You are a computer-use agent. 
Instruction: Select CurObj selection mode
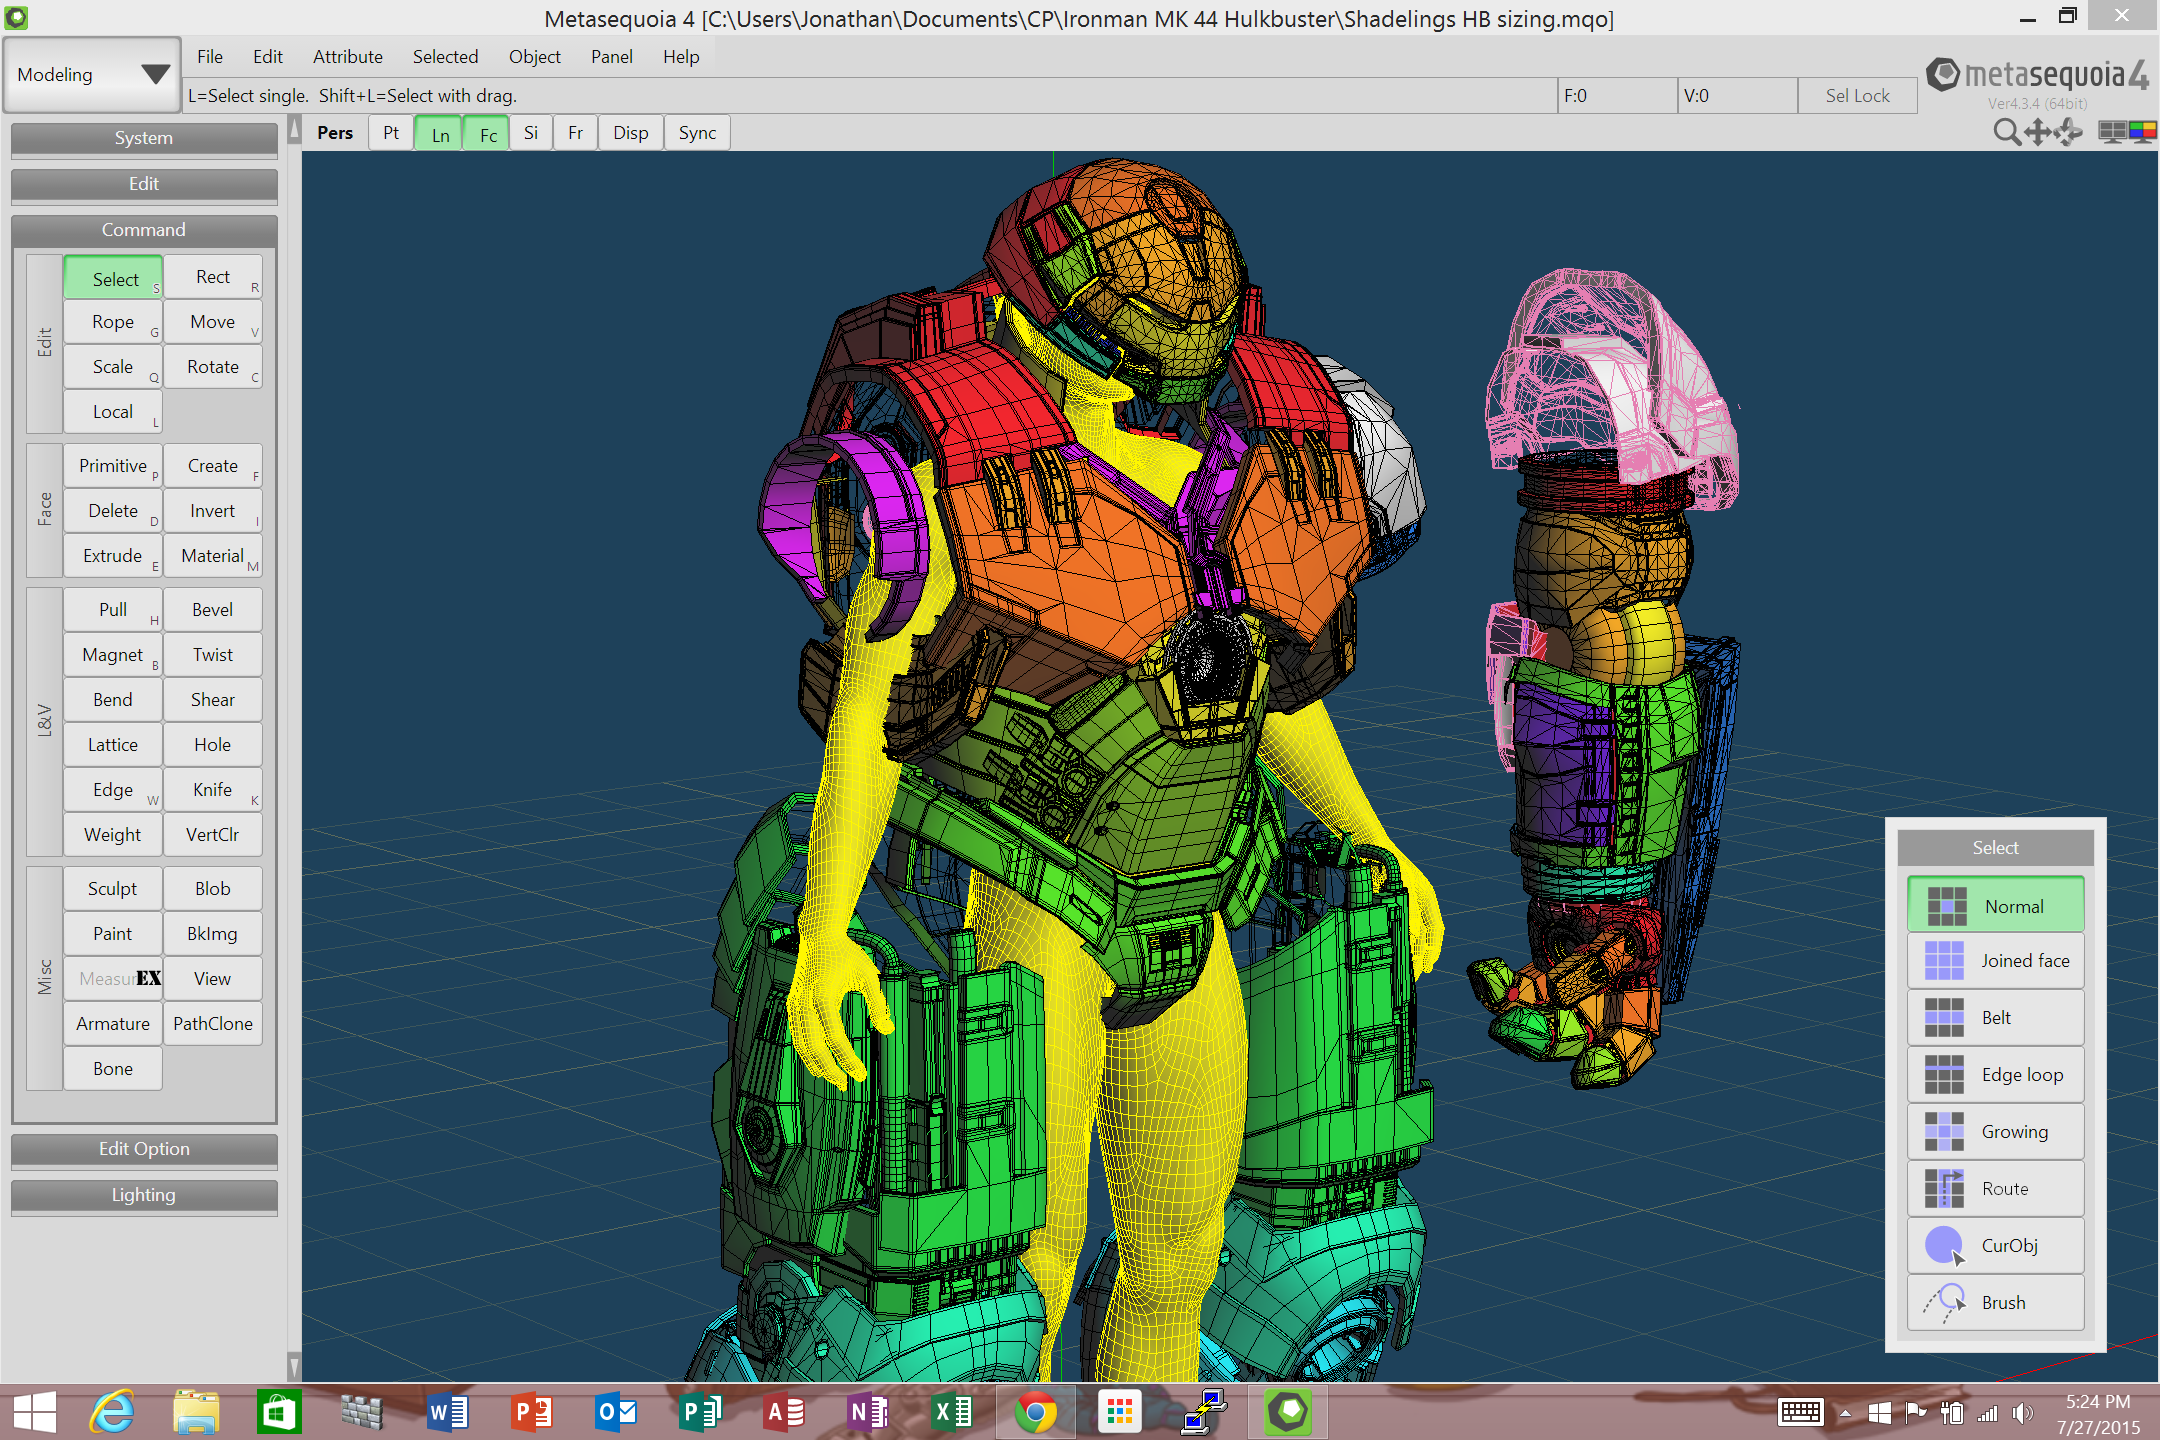[x=1995, y=1246]
